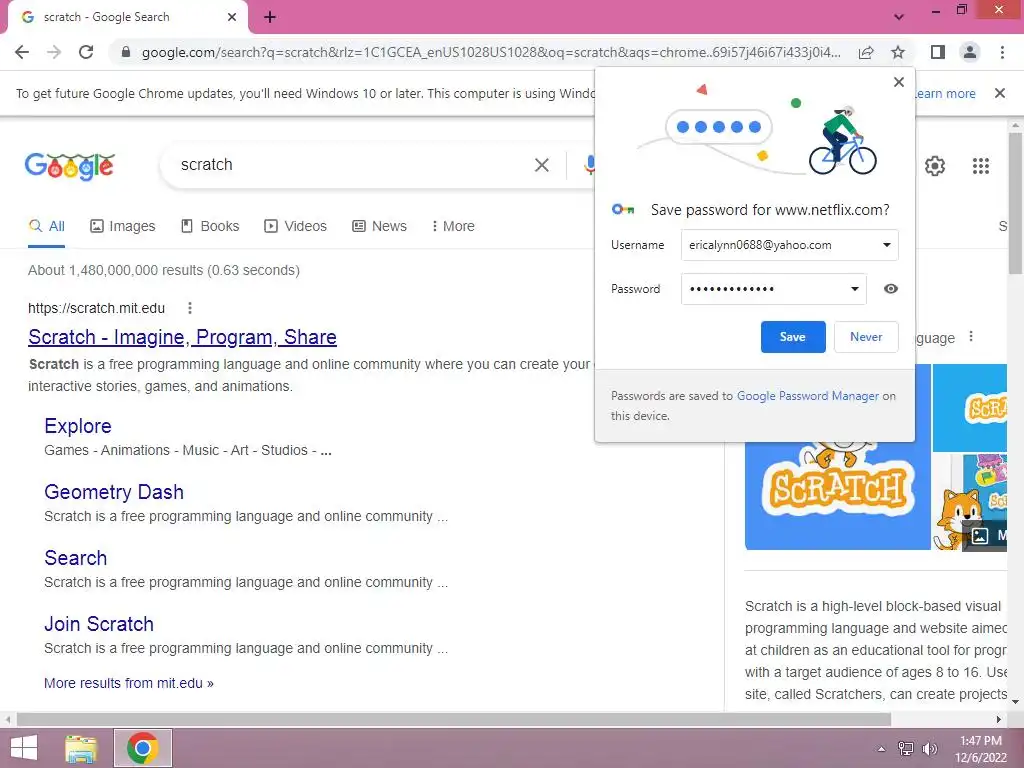Image resolution: width=1024 pixels, height=768 pixels.
Task: Open the Chrome profile avatar
Action: [x=970, y=52]
